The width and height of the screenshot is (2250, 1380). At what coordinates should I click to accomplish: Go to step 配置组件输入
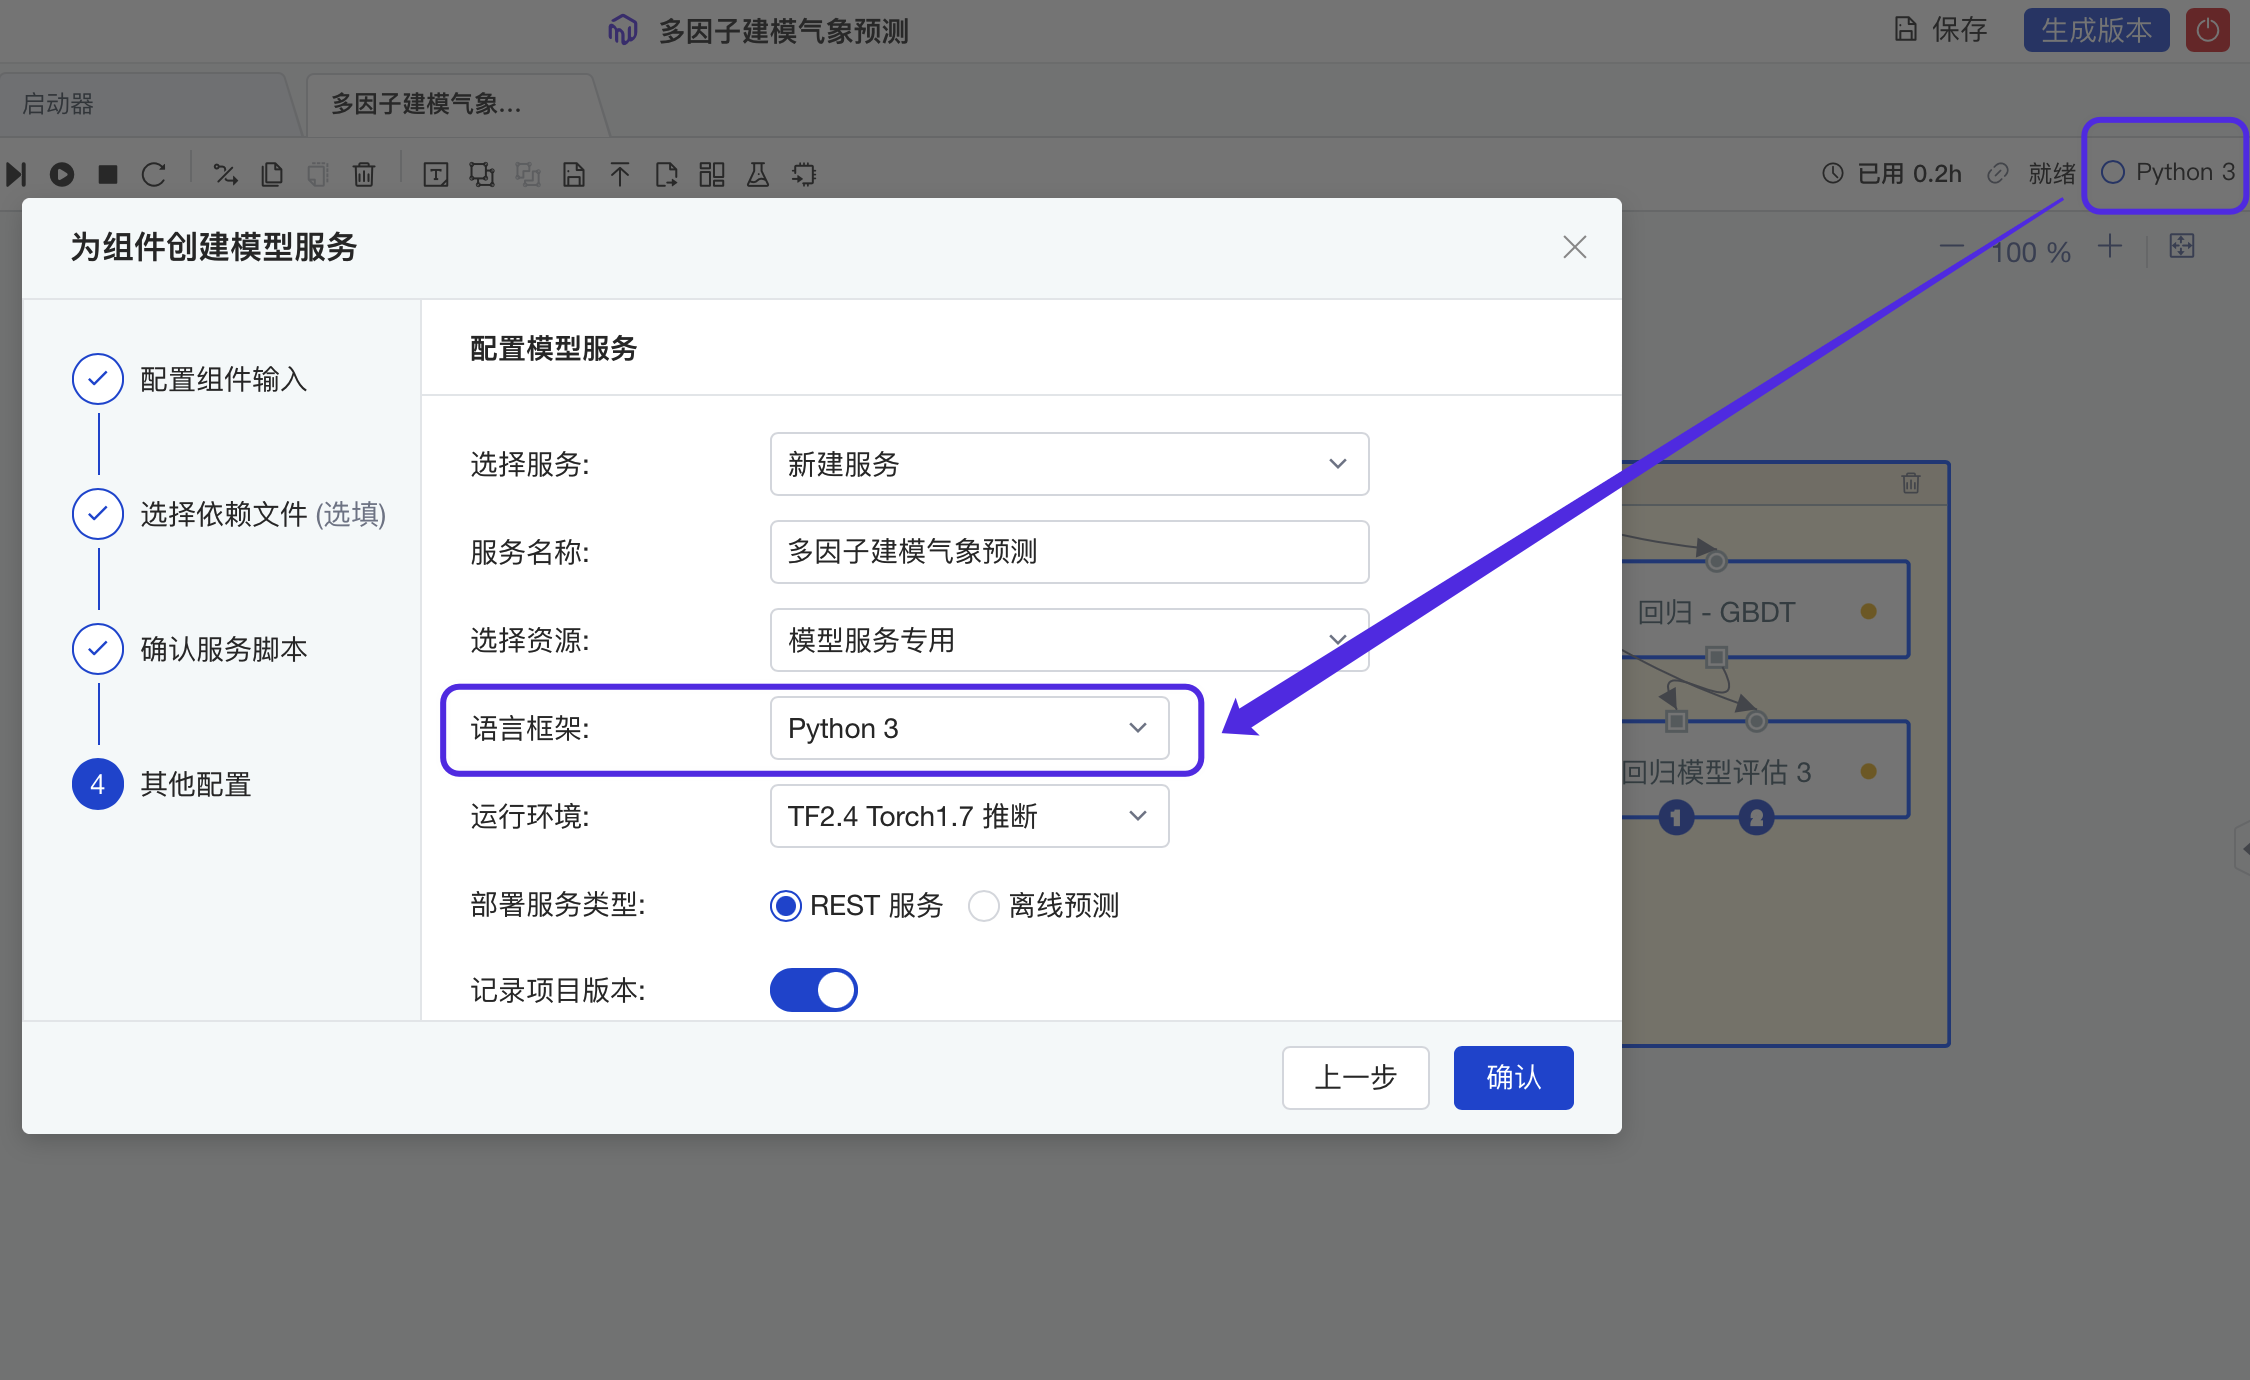190,379
